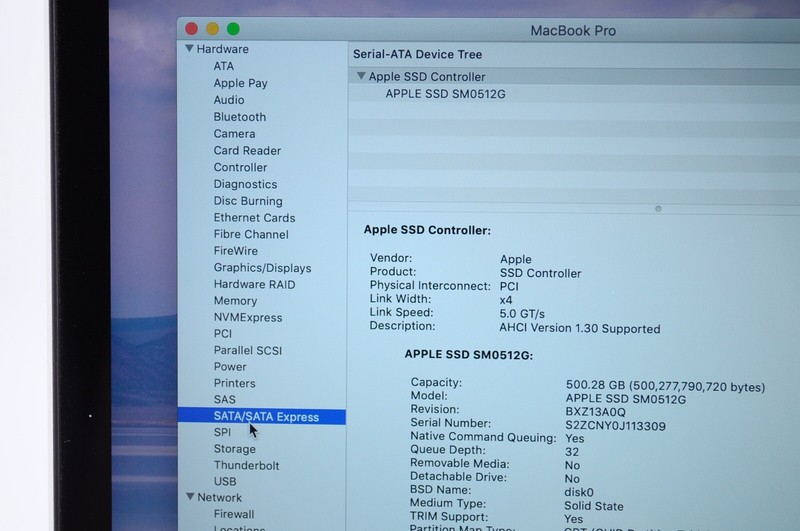Viewport: 800px width, 531px height.
Task: Select SAS in the sidebar
Action: [x=224, y=399]
